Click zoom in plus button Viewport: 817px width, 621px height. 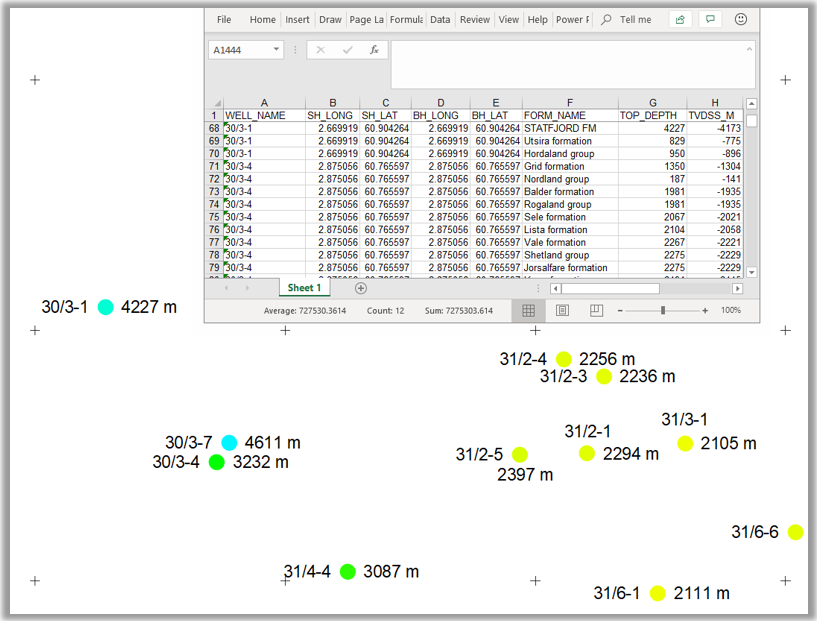(705, 311)
